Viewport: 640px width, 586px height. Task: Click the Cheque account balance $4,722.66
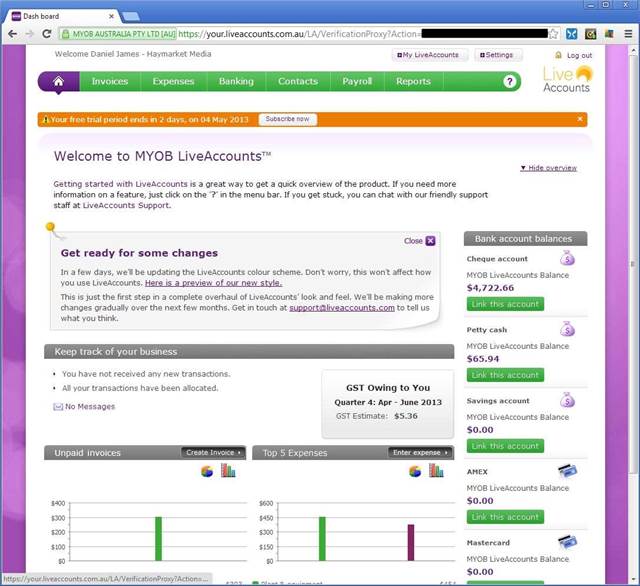491,288
